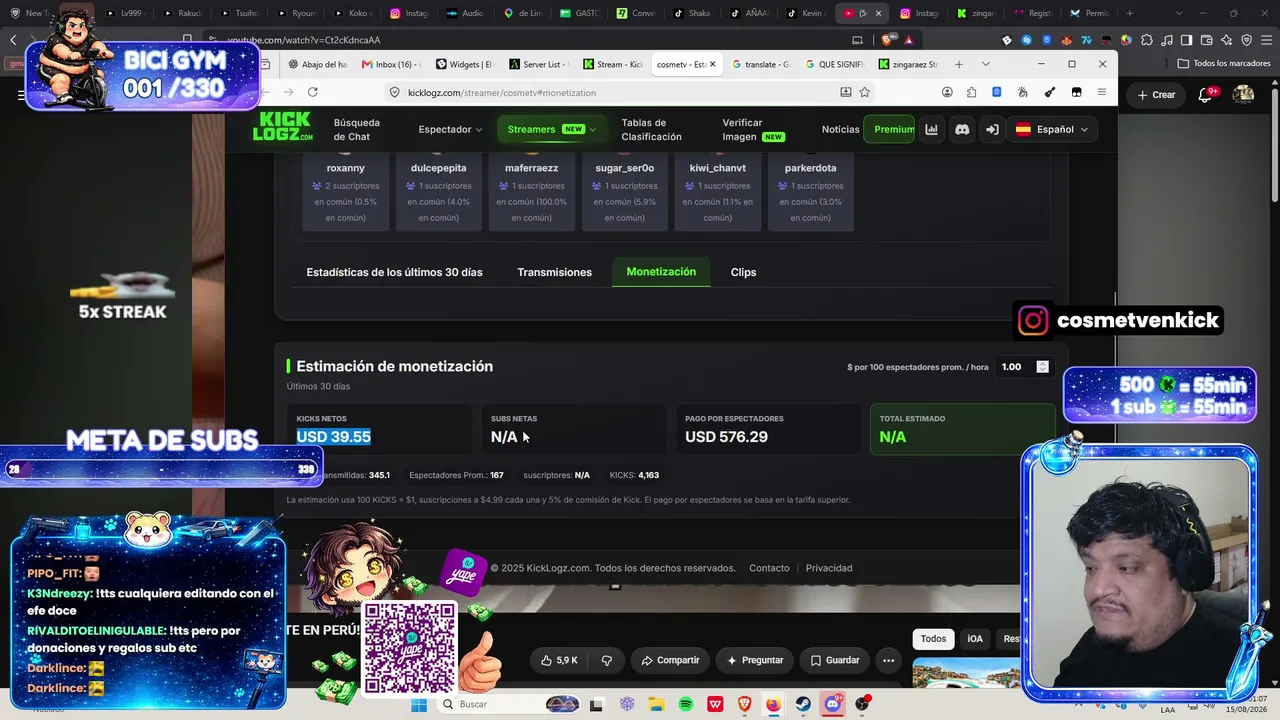Open Todos los marcadores bookmarks folder
Screen dimensions: 1280x720
coord(1224,64)
